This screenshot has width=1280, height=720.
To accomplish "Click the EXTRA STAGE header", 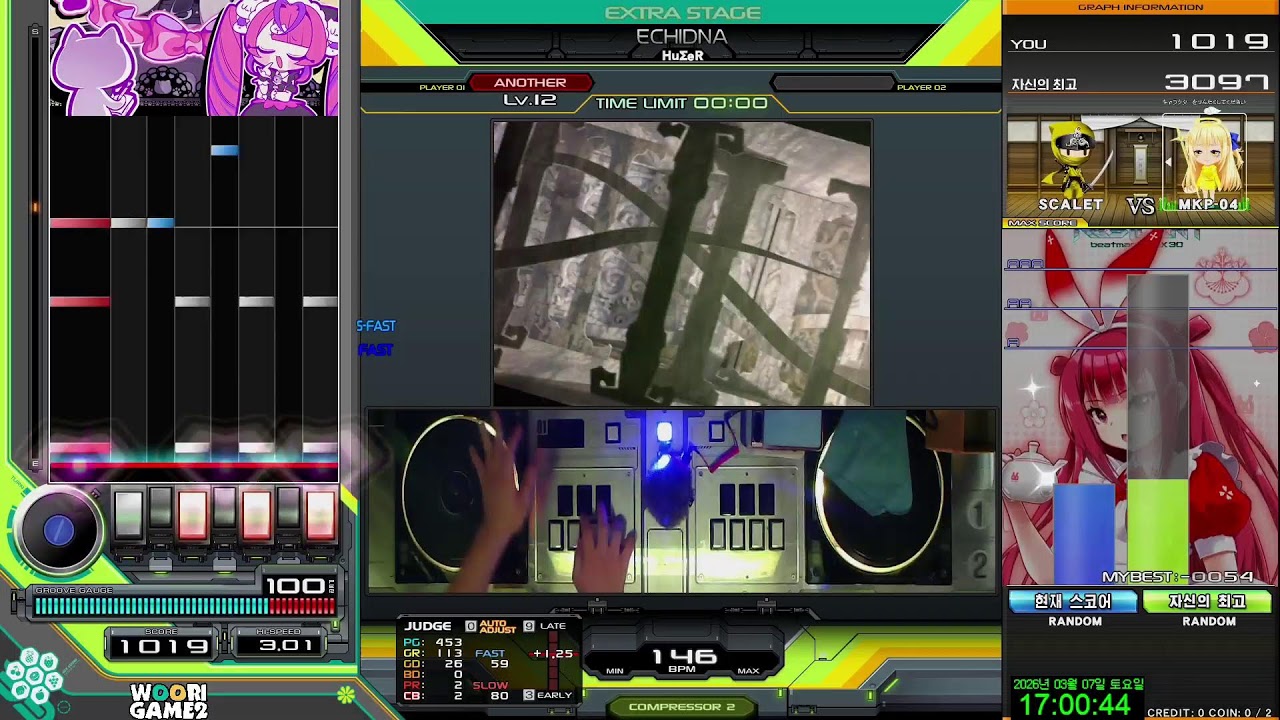I will point(683,13).
